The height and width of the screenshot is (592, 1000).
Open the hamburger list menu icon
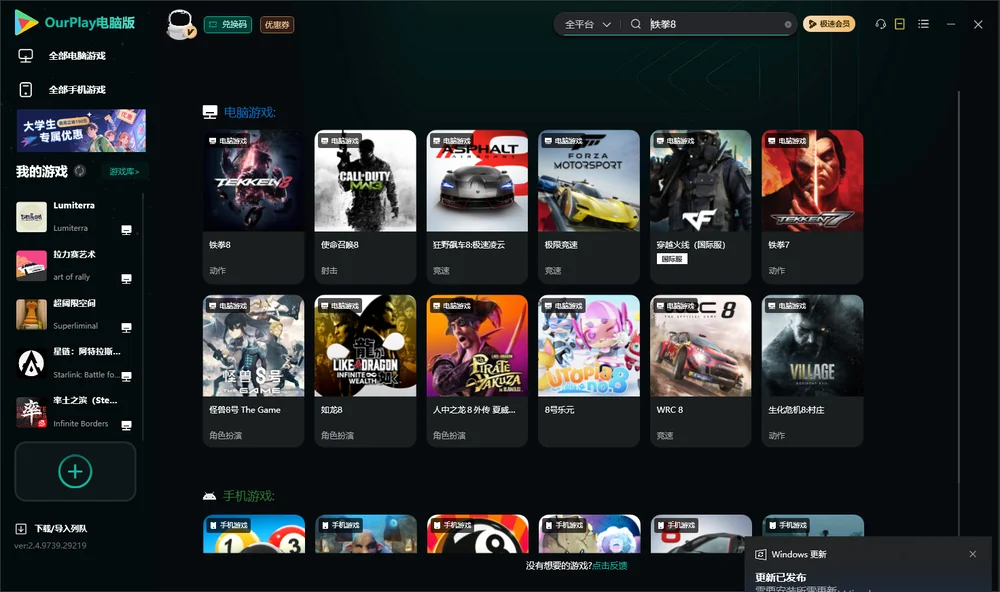click(923, 24)
